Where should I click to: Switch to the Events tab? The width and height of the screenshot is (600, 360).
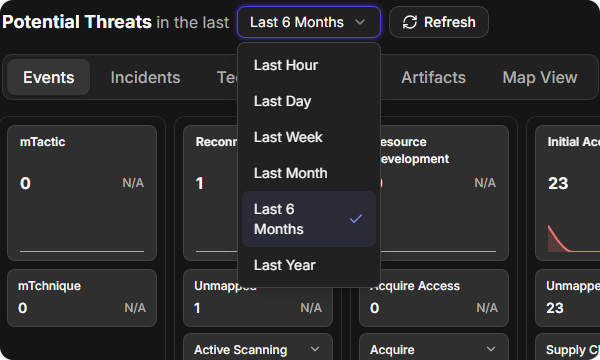[x=49, y=77]
